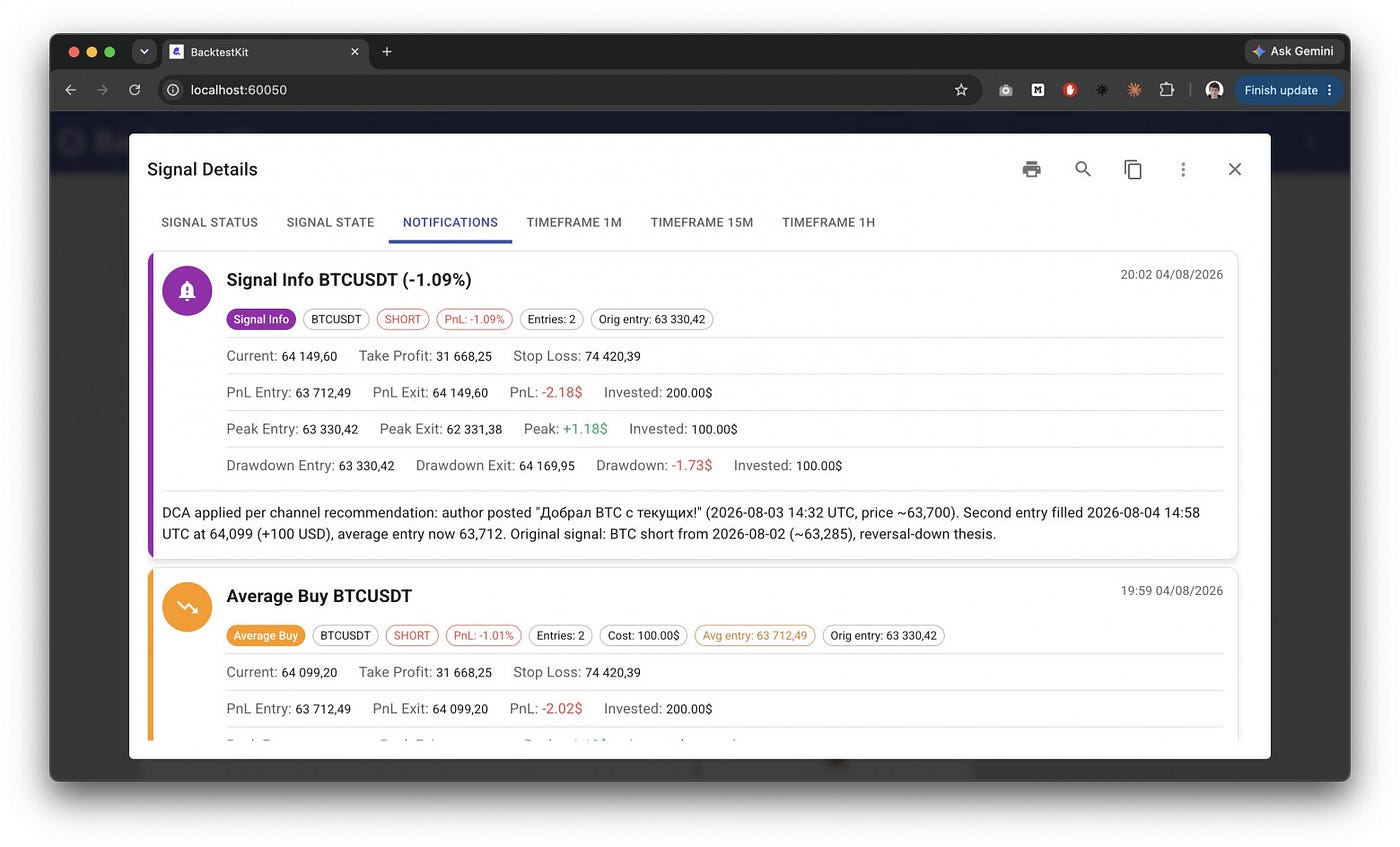Click SHORT chip in Signal Info card

point(403,320)
